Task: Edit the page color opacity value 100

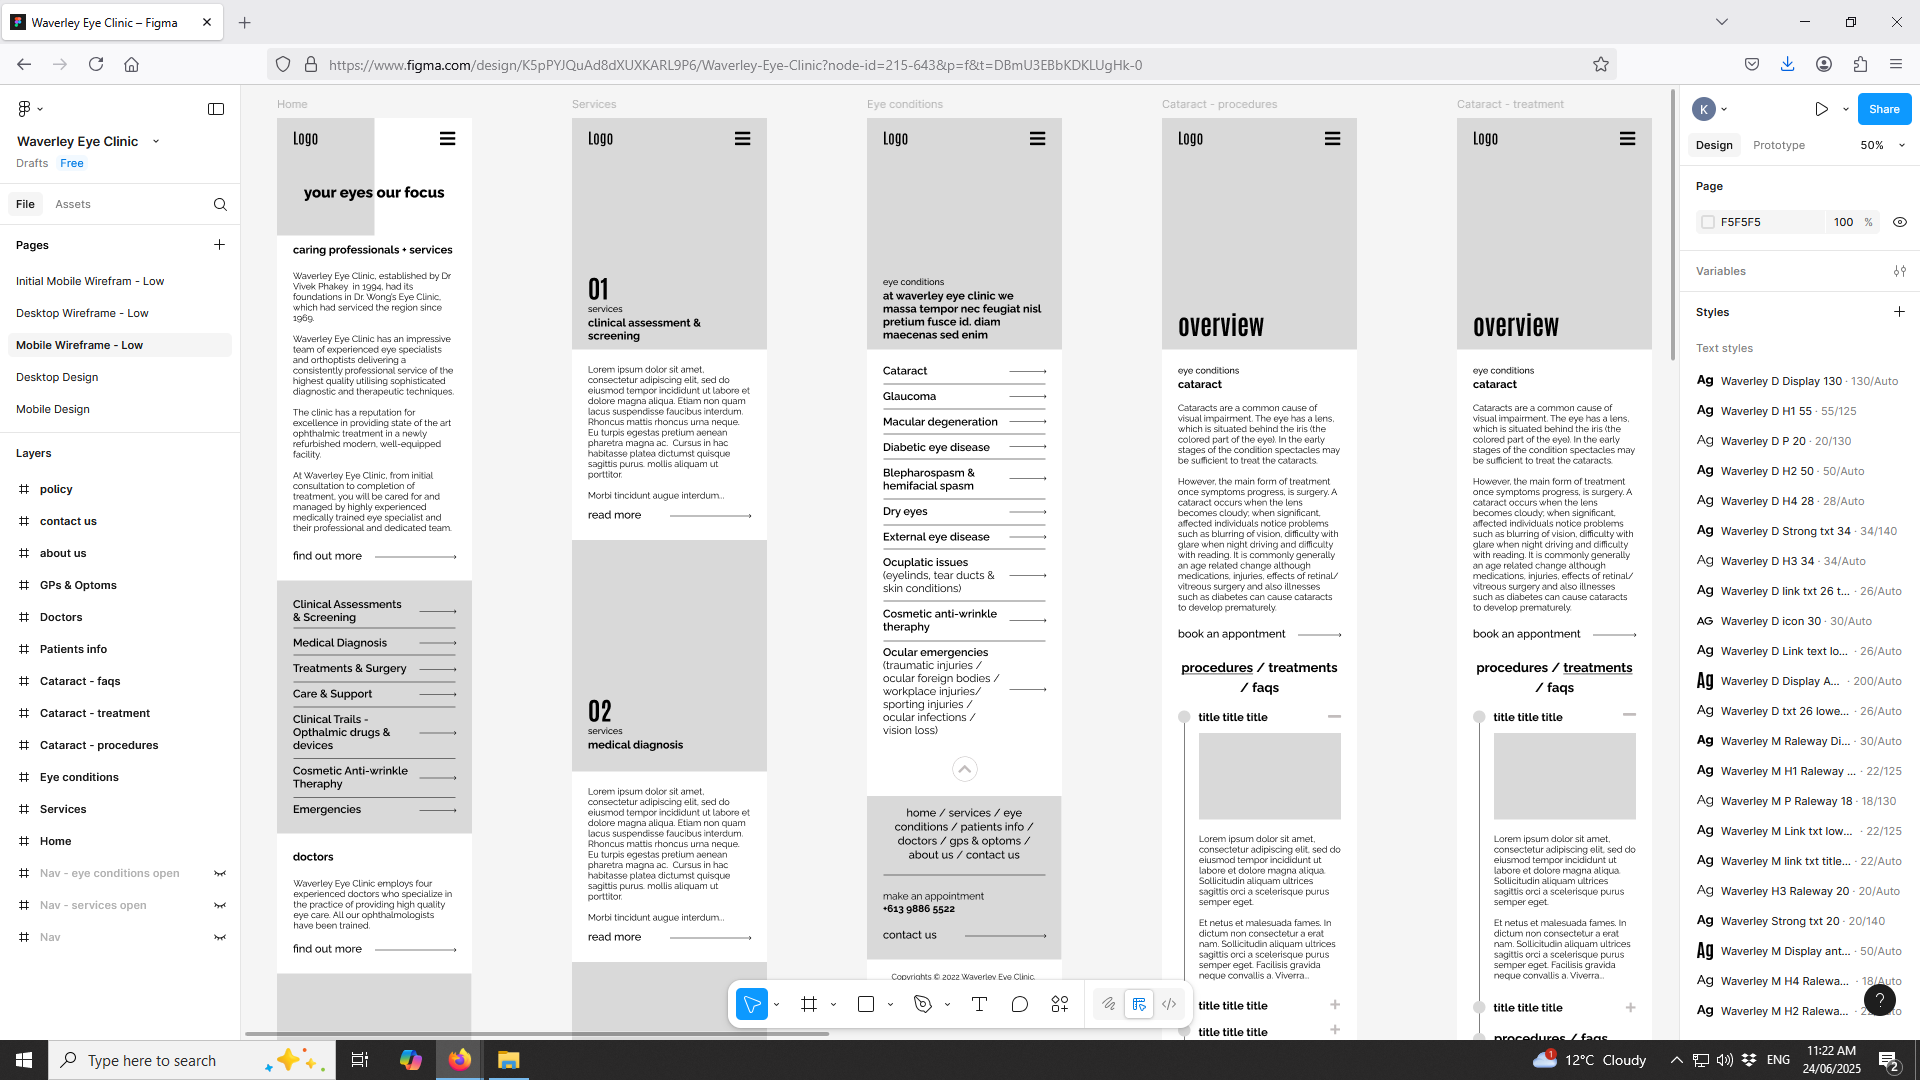Action: pos(1843,222)
